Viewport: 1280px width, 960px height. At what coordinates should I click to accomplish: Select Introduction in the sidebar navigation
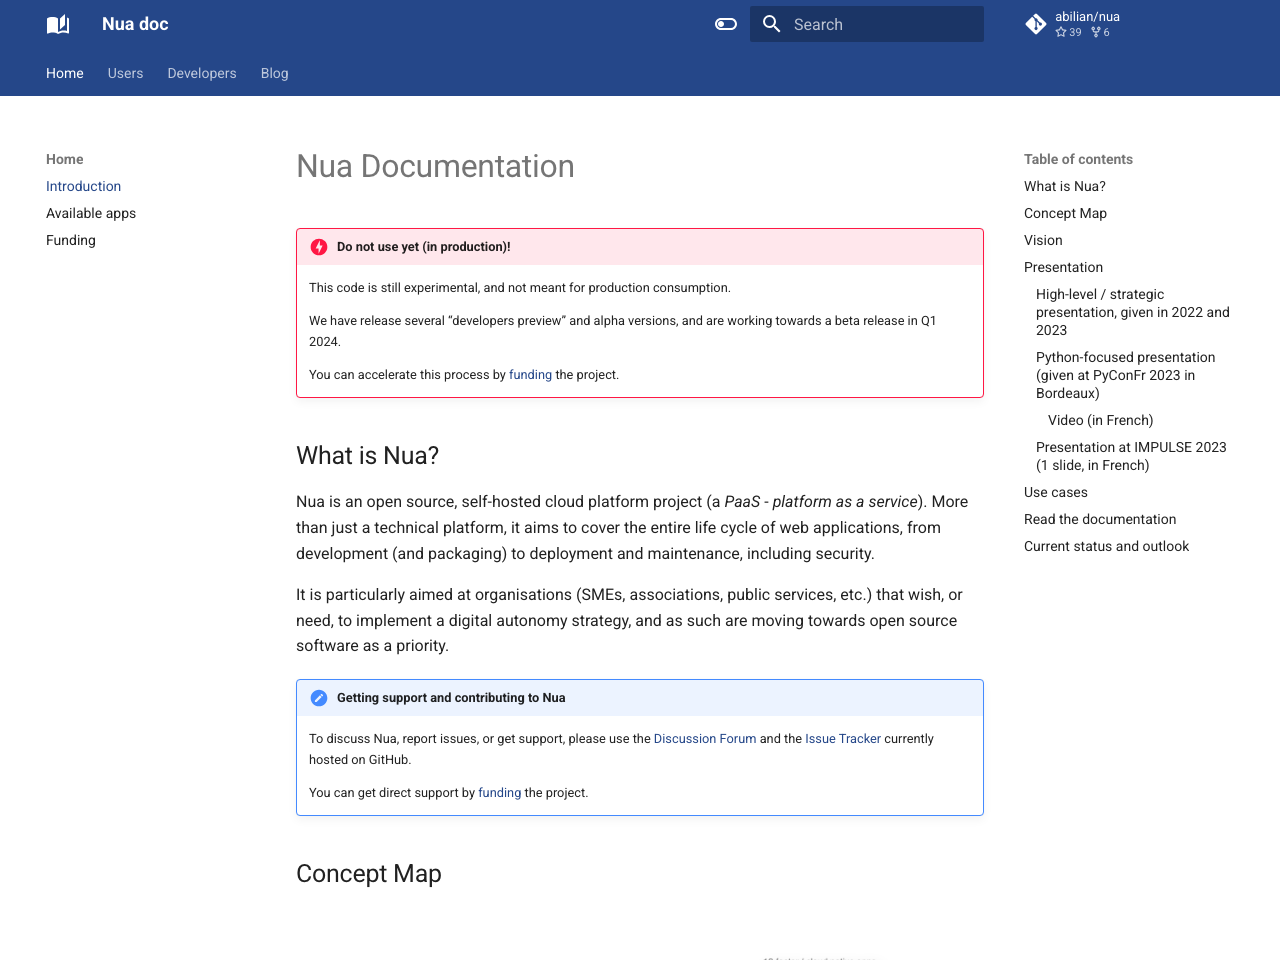[x=83, y=186]
